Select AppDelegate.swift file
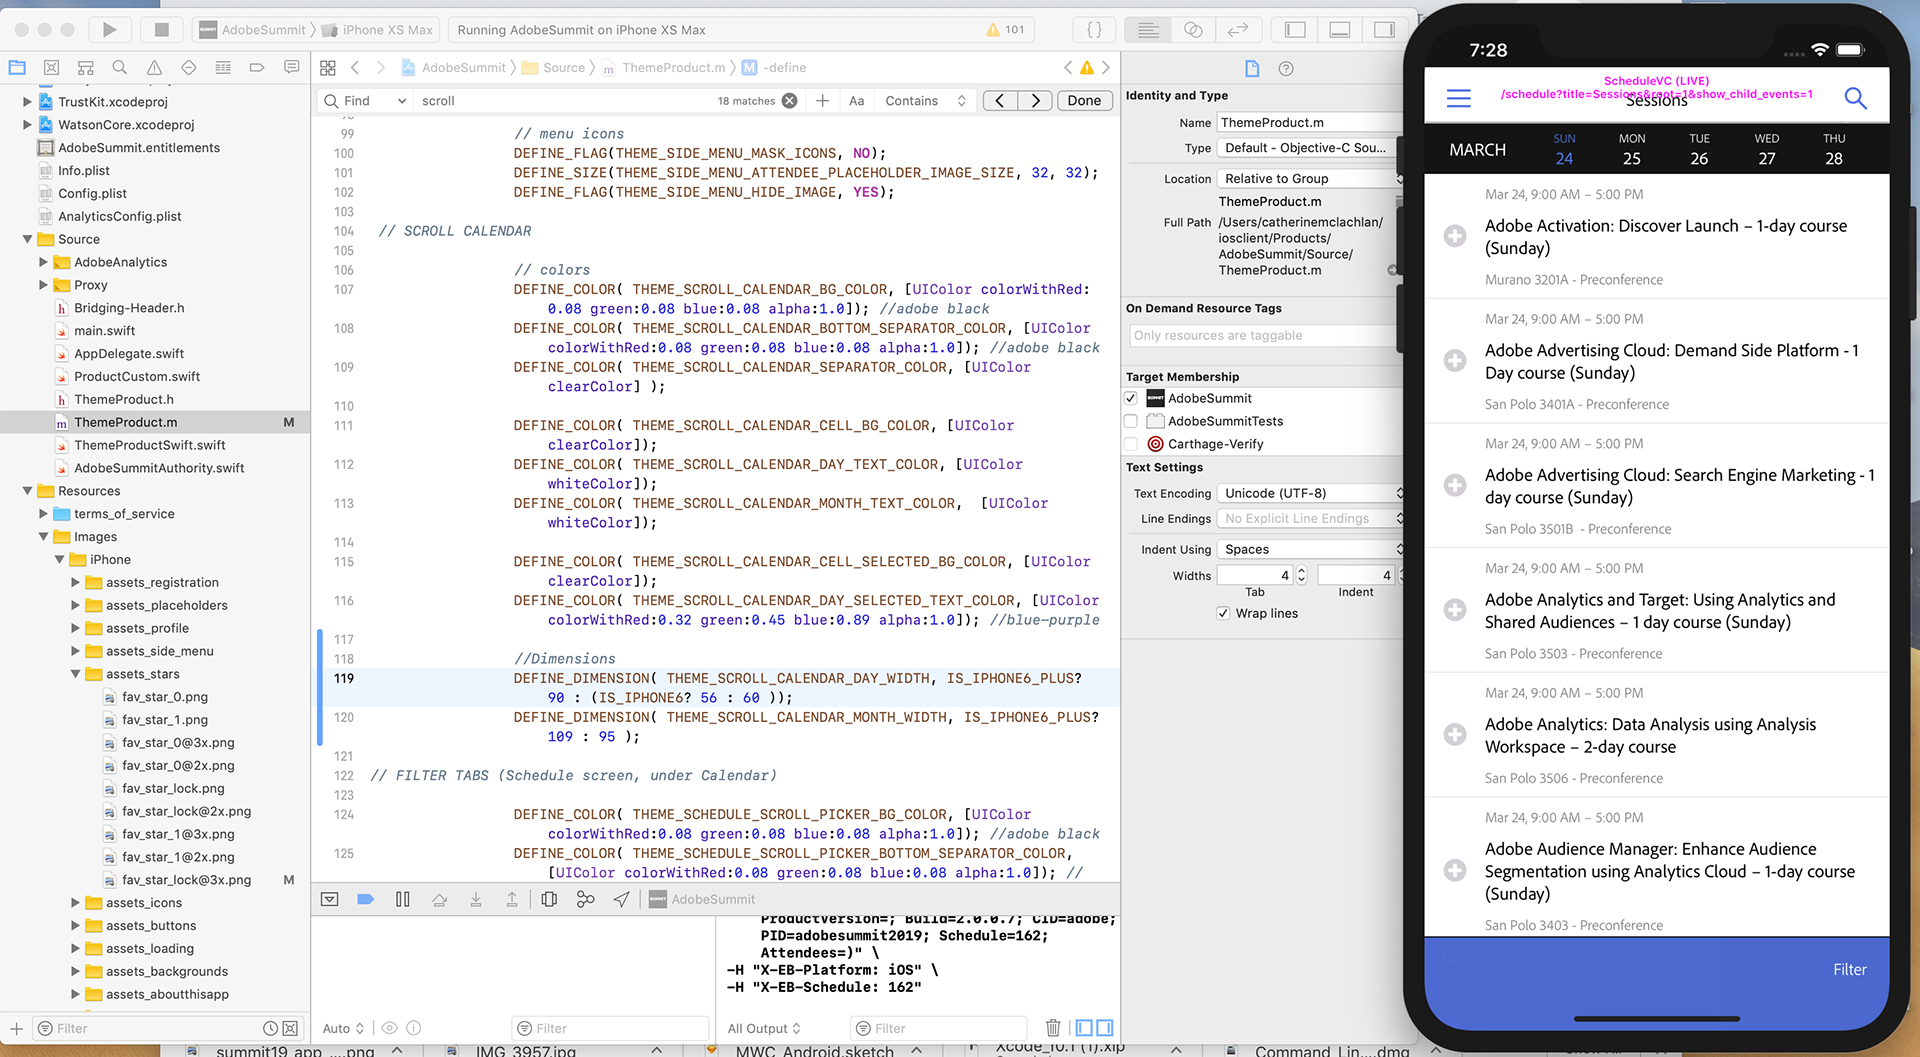 [x=129, y=353]
